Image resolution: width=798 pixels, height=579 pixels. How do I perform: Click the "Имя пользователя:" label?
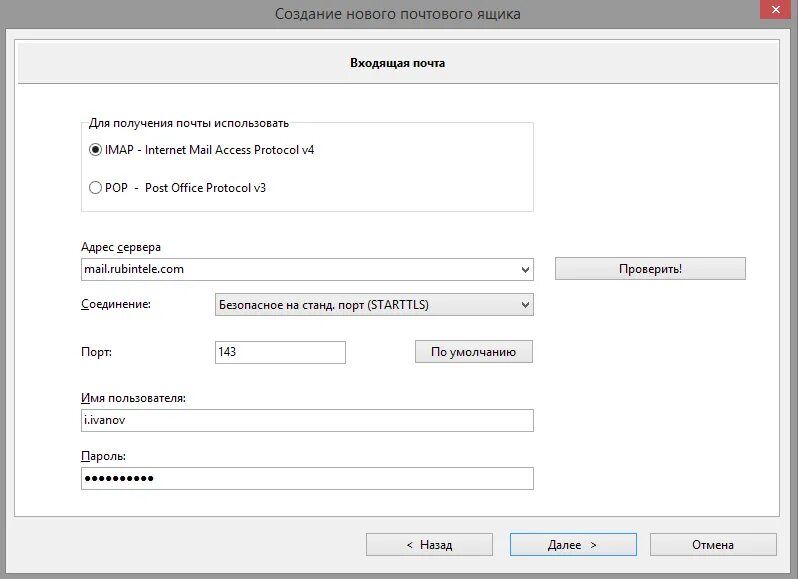coord(133,398)
